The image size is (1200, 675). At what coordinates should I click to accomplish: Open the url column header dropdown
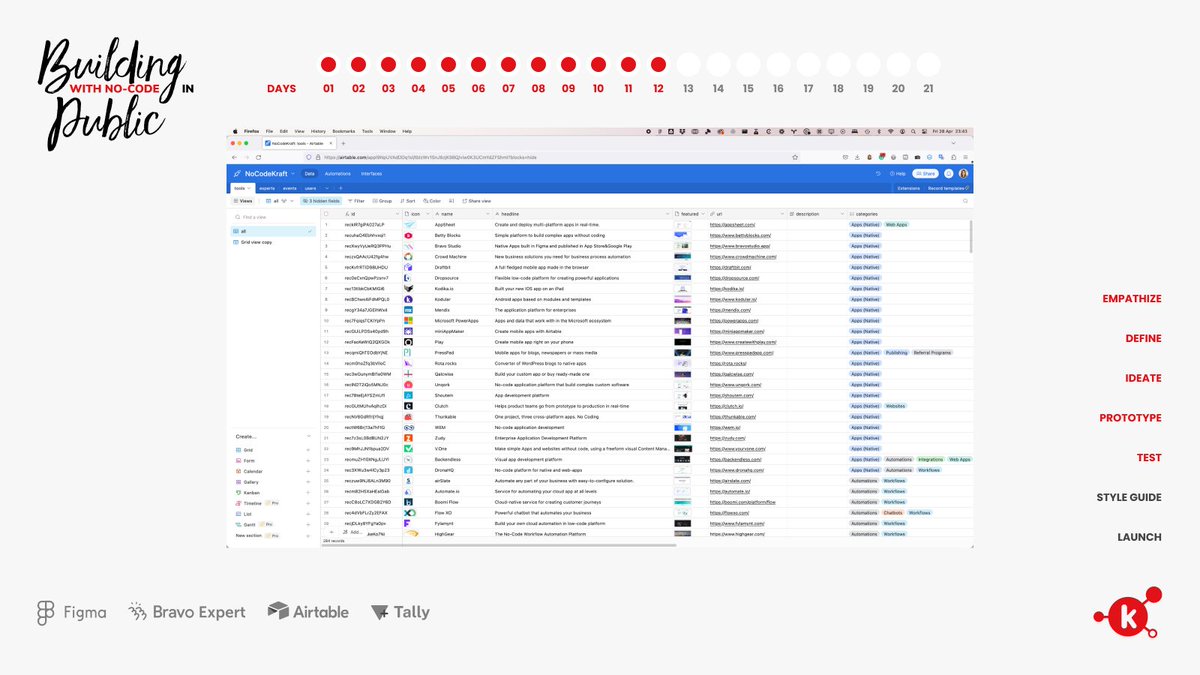click(x=782, y=214)
